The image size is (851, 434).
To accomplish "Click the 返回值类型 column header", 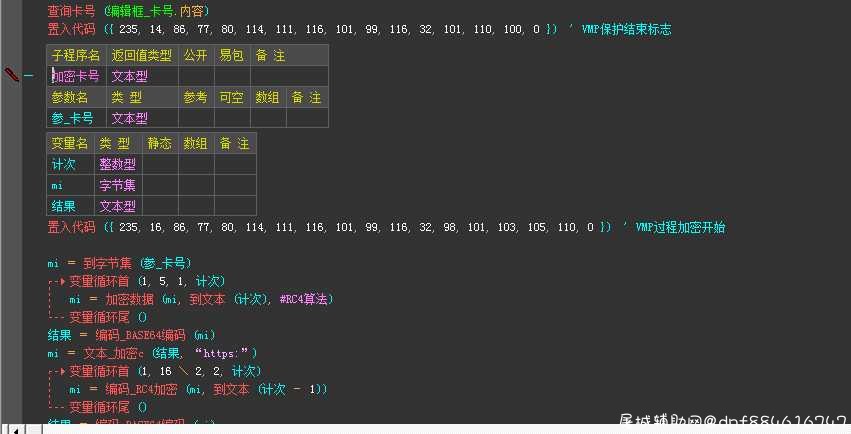I will (x=142, y=55).
